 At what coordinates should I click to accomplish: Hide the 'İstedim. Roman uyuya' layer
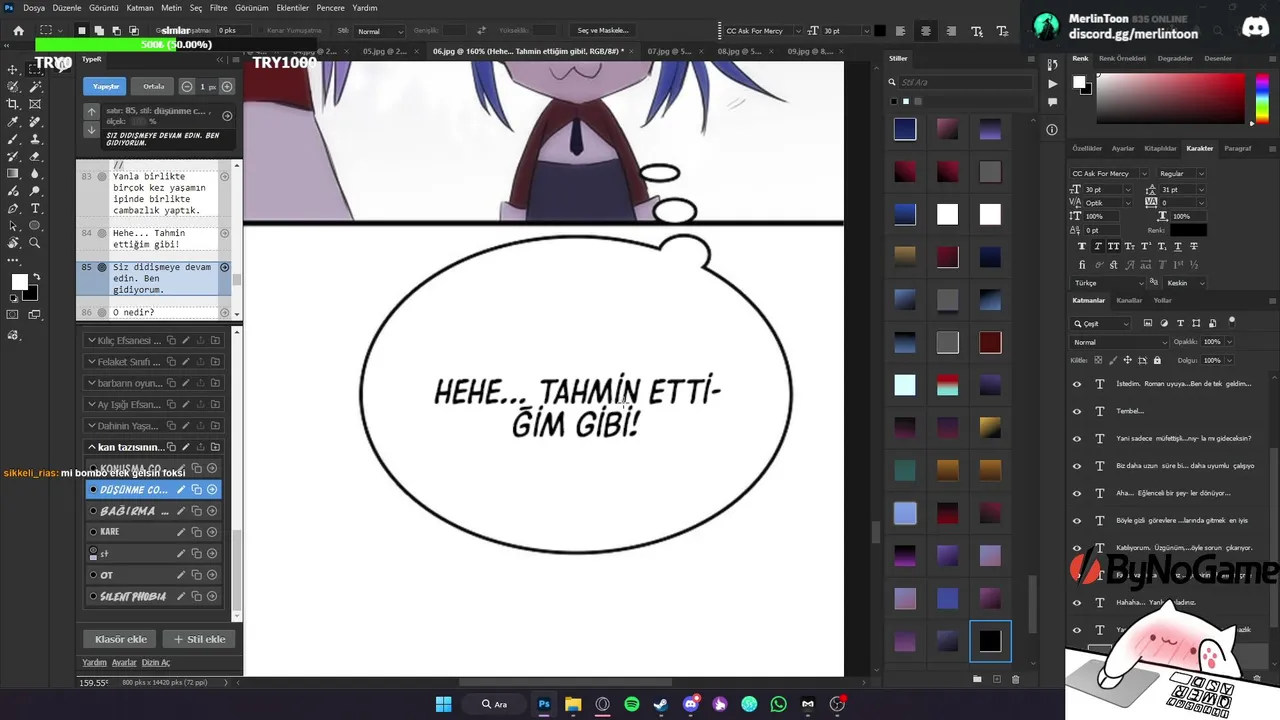tap(1077, 384)
